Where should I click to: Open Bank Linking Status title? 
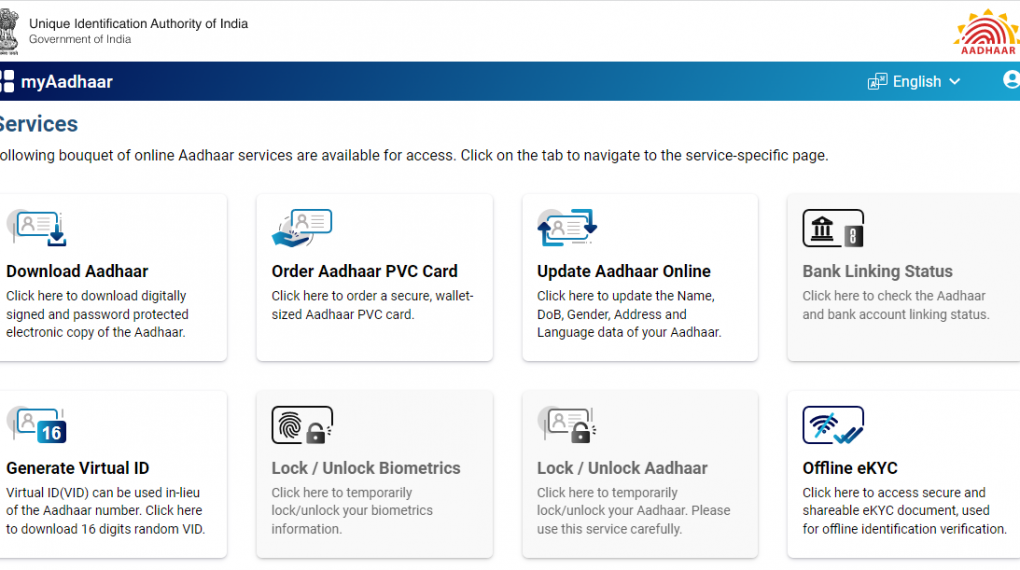877,271
